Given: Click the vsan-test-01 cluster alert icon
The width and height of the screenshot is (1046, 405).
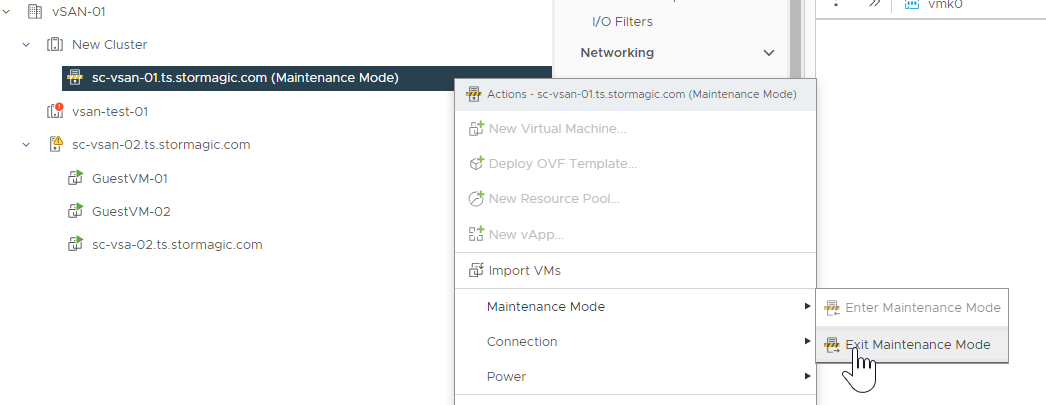Looking at the screenshot, I should point(55,111).
